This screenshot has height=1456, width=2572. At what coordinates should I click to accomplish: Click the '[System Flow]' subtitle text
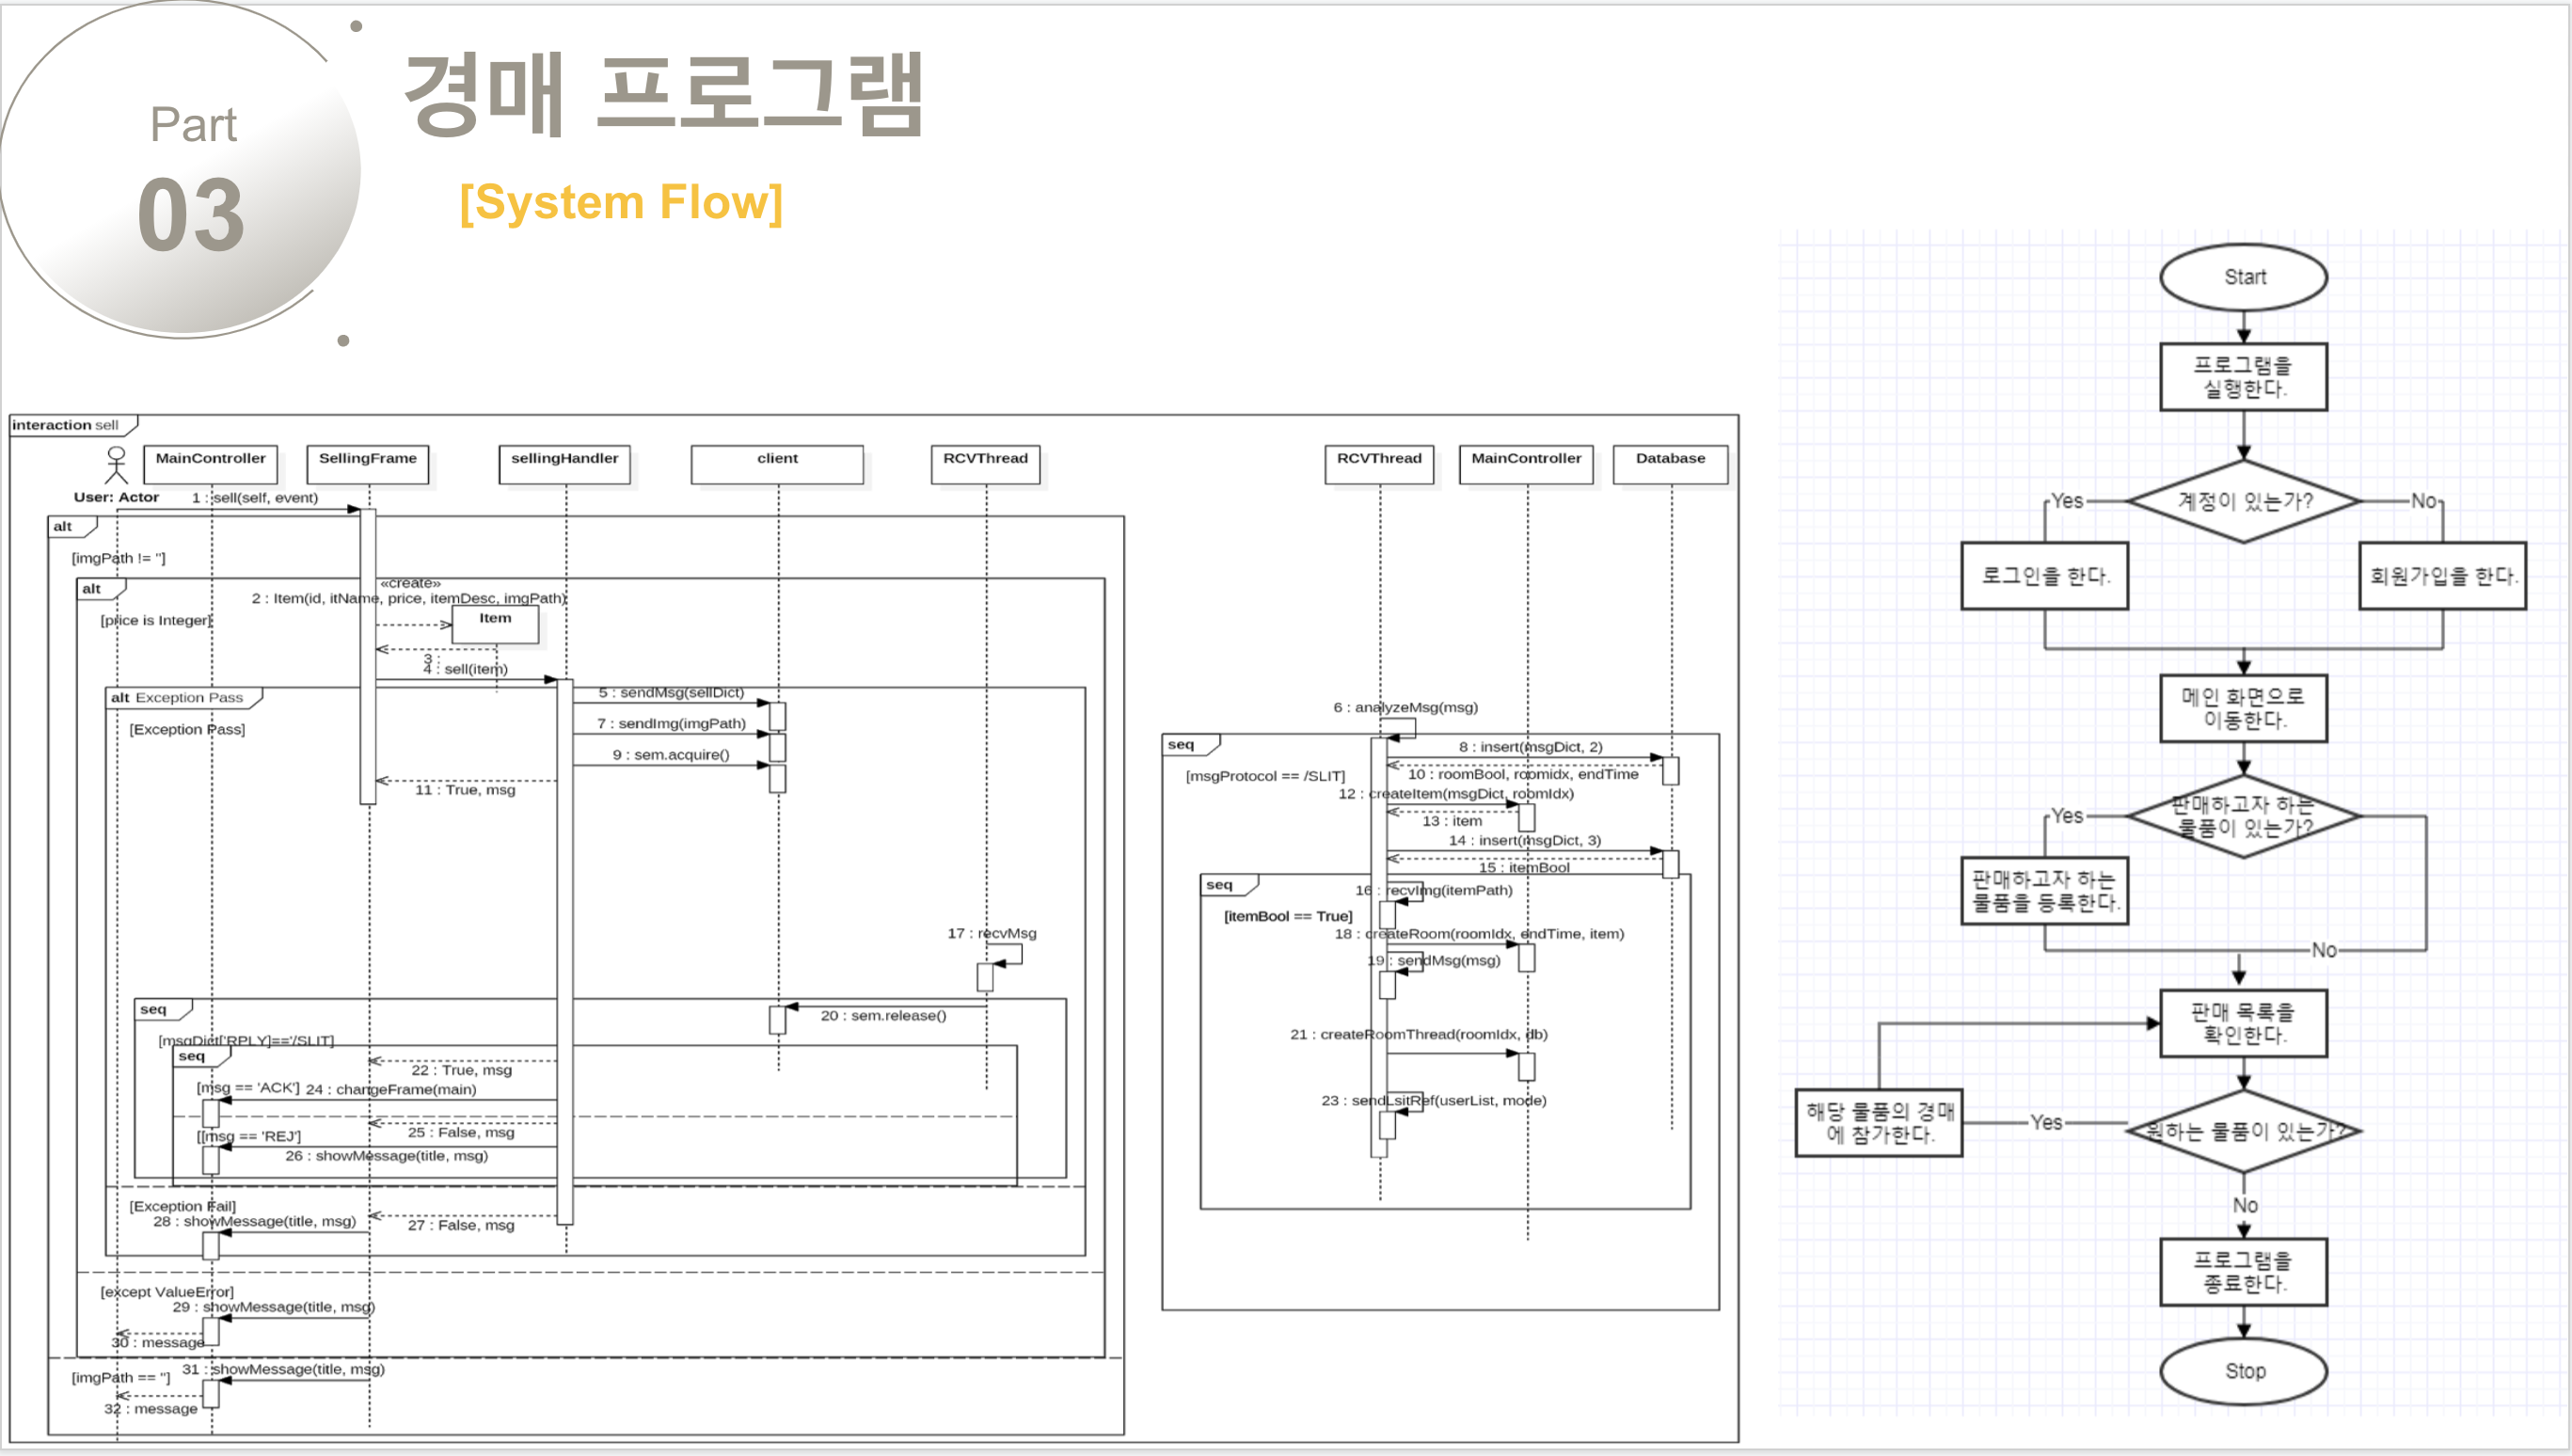click(620, 203)
